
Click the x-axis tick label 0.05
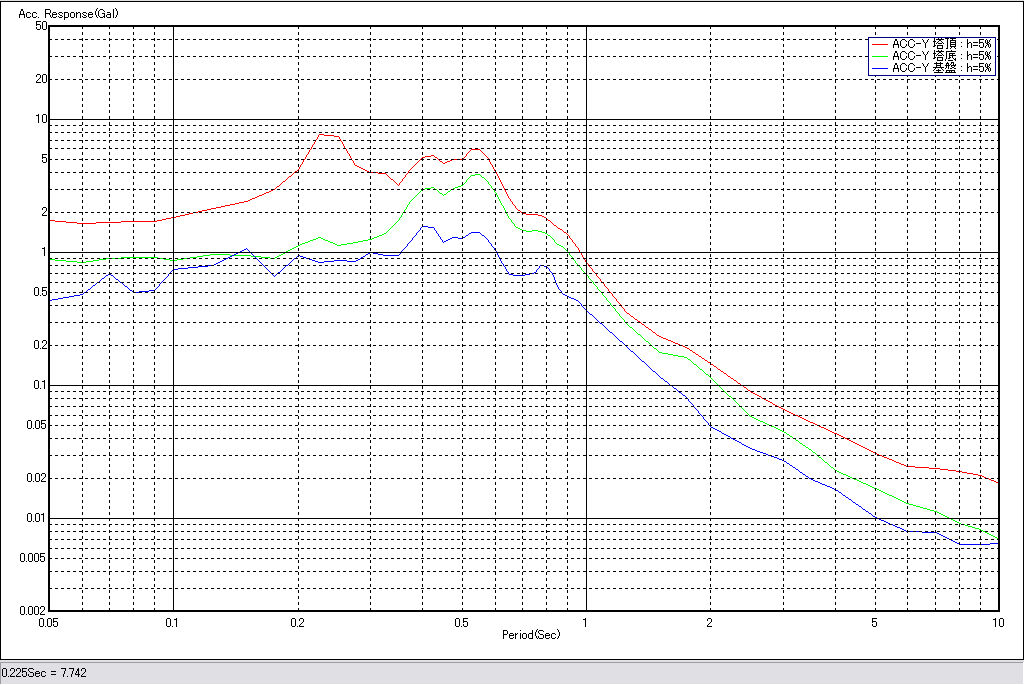47,622
